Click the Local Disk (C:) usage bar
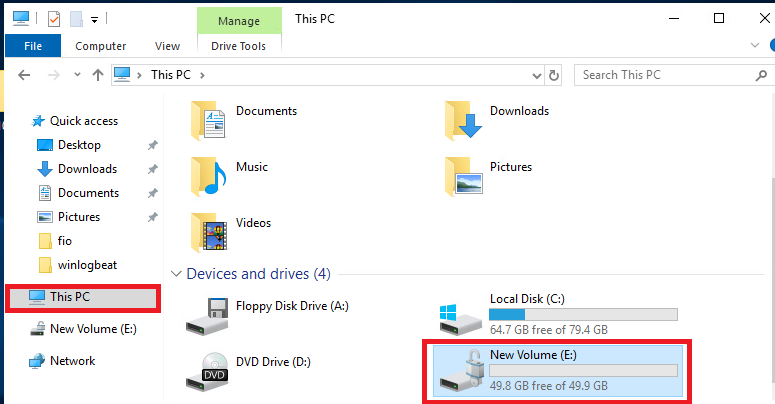Image resolution: width=775 pixels, height=404 pixels. [x=583, y=314]
